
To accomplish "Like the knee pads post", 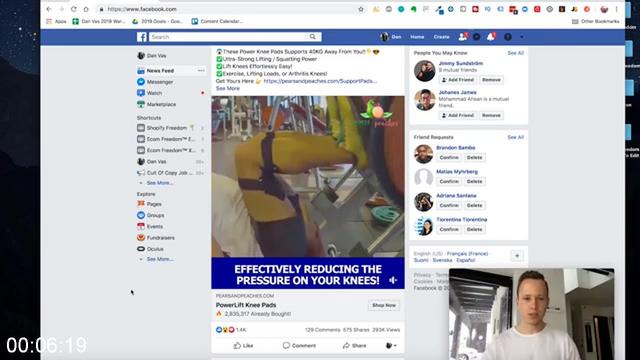I will point(243,346).
